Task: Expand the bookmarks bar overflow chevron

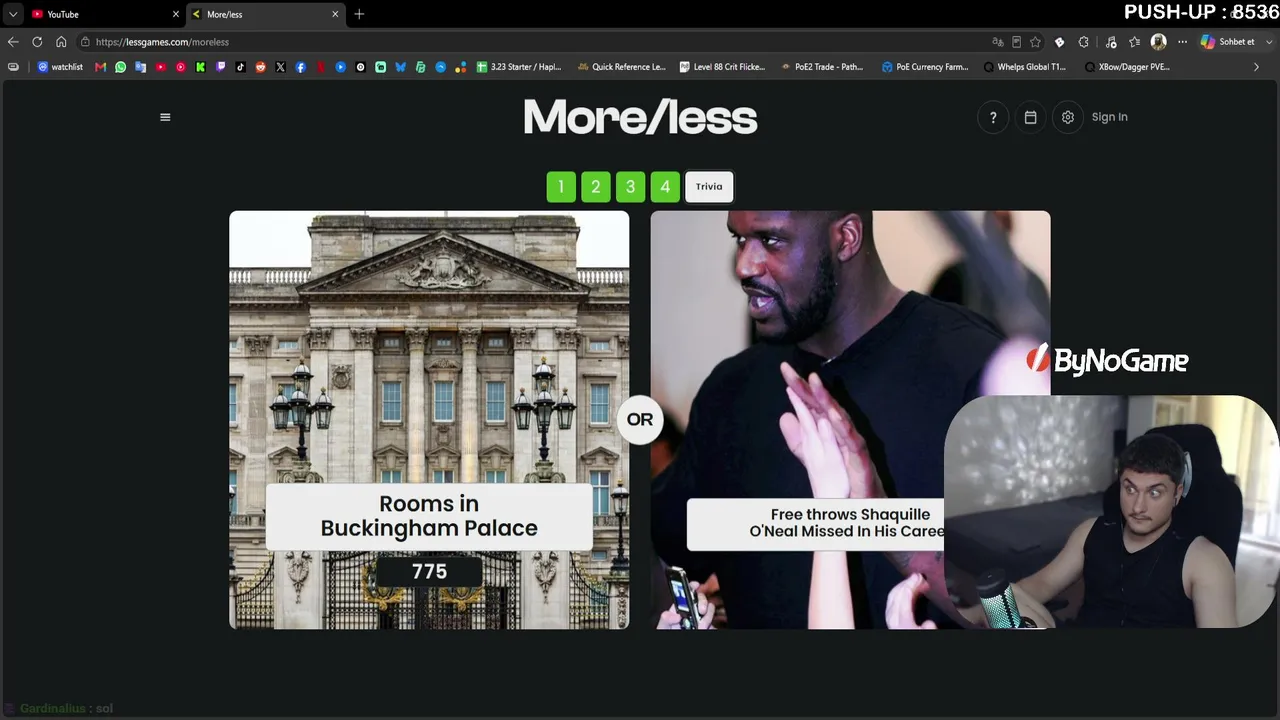Action: (x=1257, y=67)
